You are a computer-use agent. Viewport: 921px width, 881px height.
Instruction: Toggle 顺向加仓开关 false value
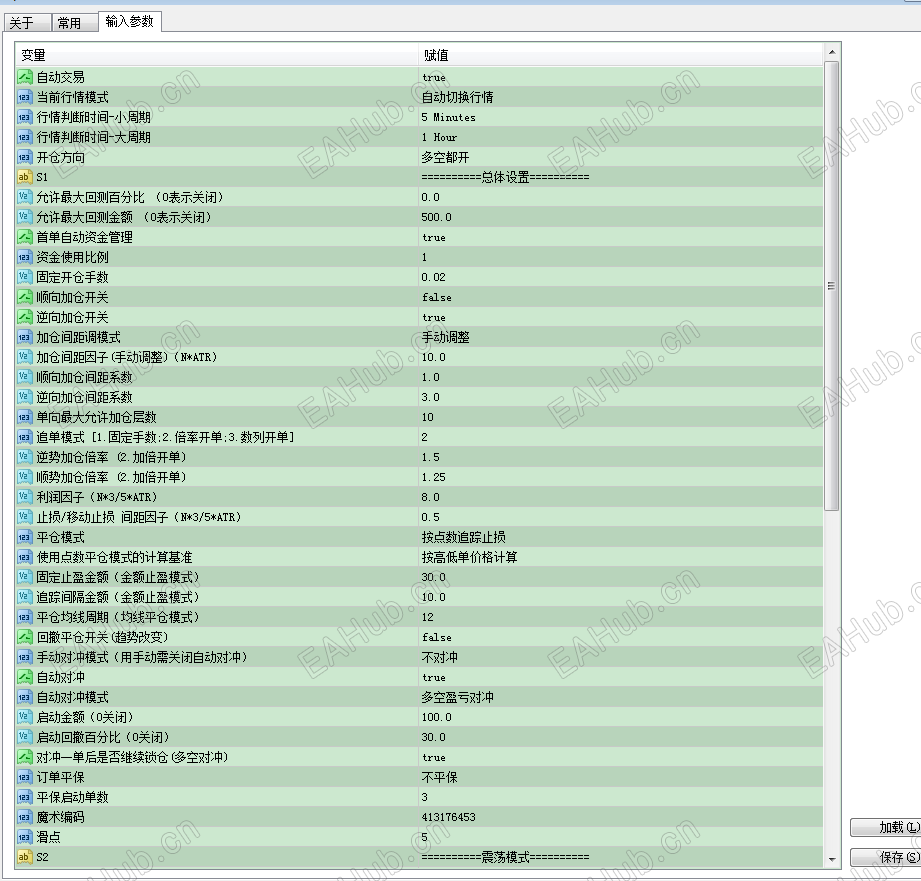pos(436,297)
